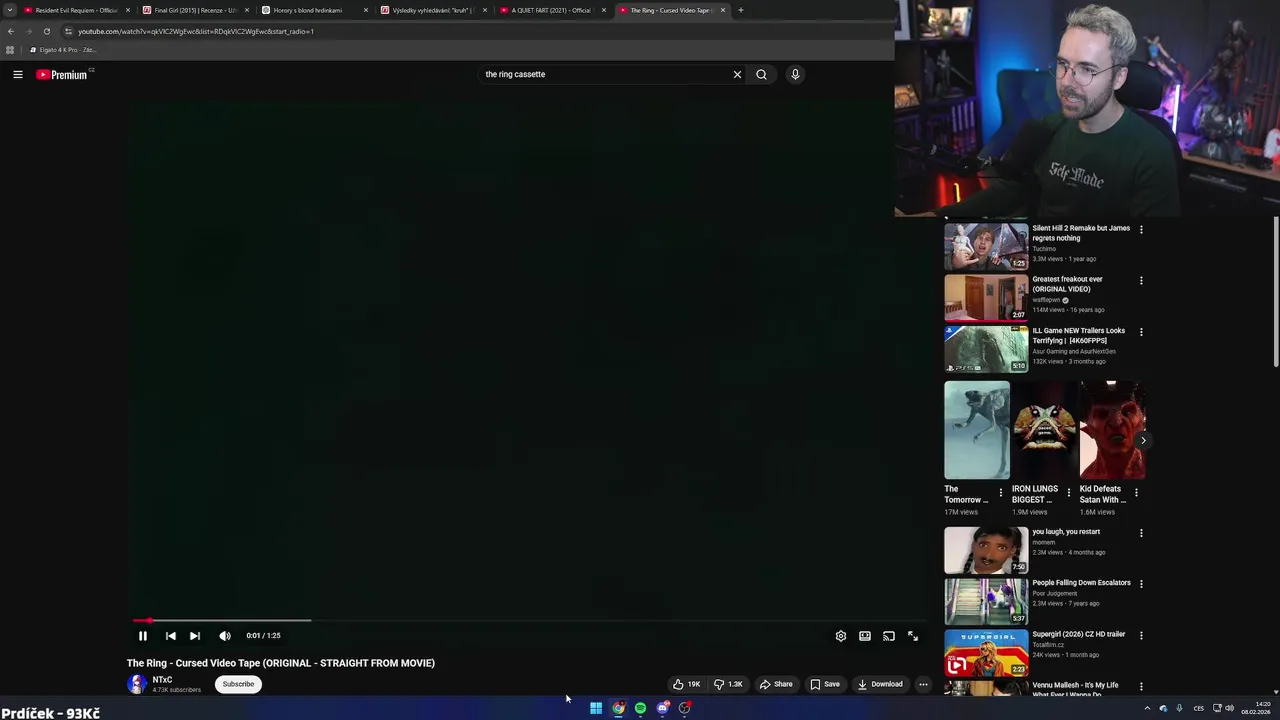Dislike the video with 1.3K dislikes
This screenshot has height=720, width=1280.
(729, 684)
